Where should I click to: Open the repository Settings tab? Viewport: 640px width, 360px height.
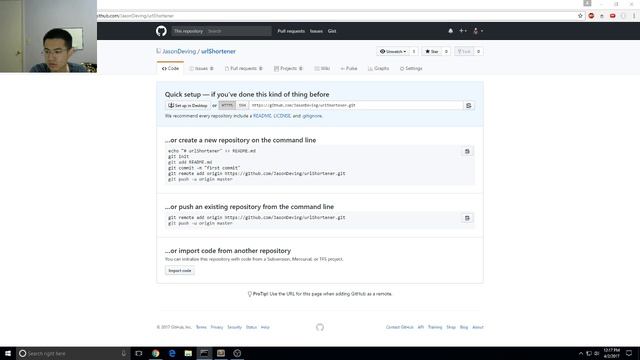pyautogui.click(x=411, y=69)
